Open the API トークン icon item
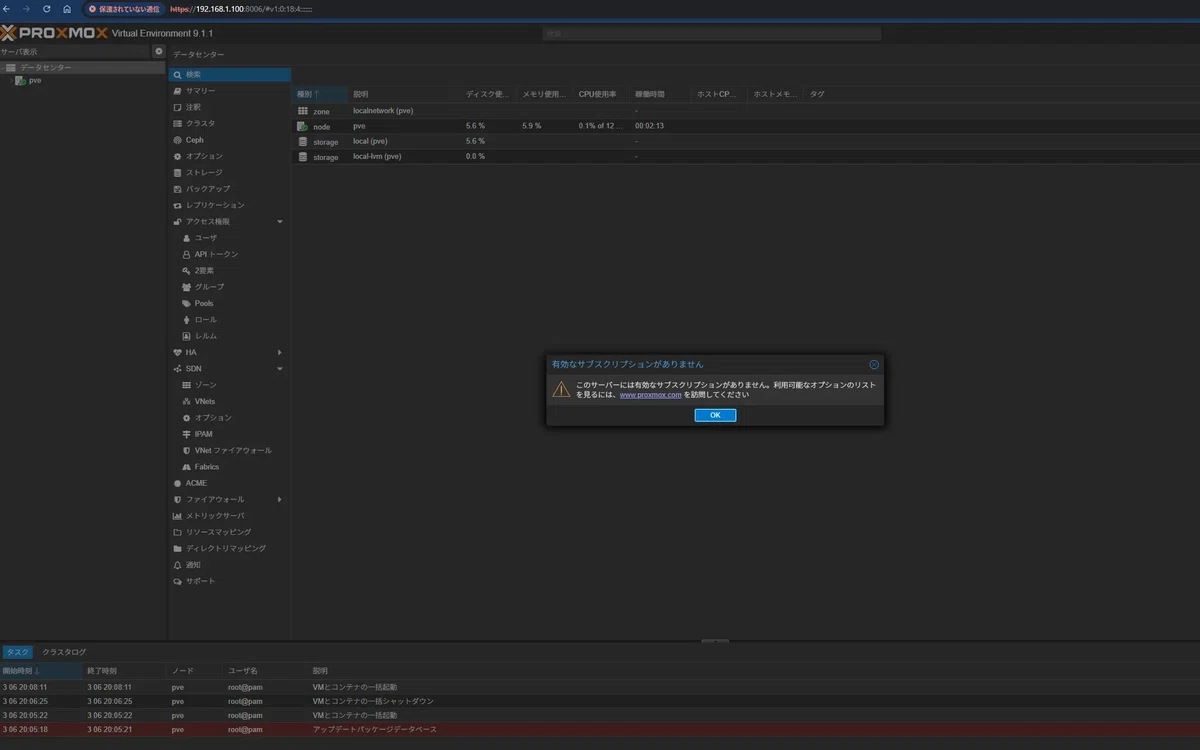Screen dimensions: 1200x750 230,254
